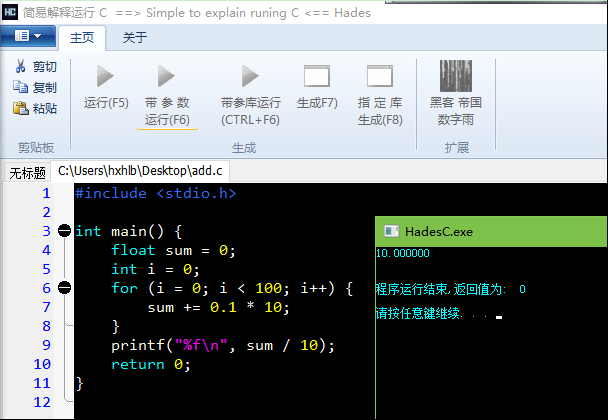Click the Build (F7) window icon
The image size is (608, 420).
317,76
